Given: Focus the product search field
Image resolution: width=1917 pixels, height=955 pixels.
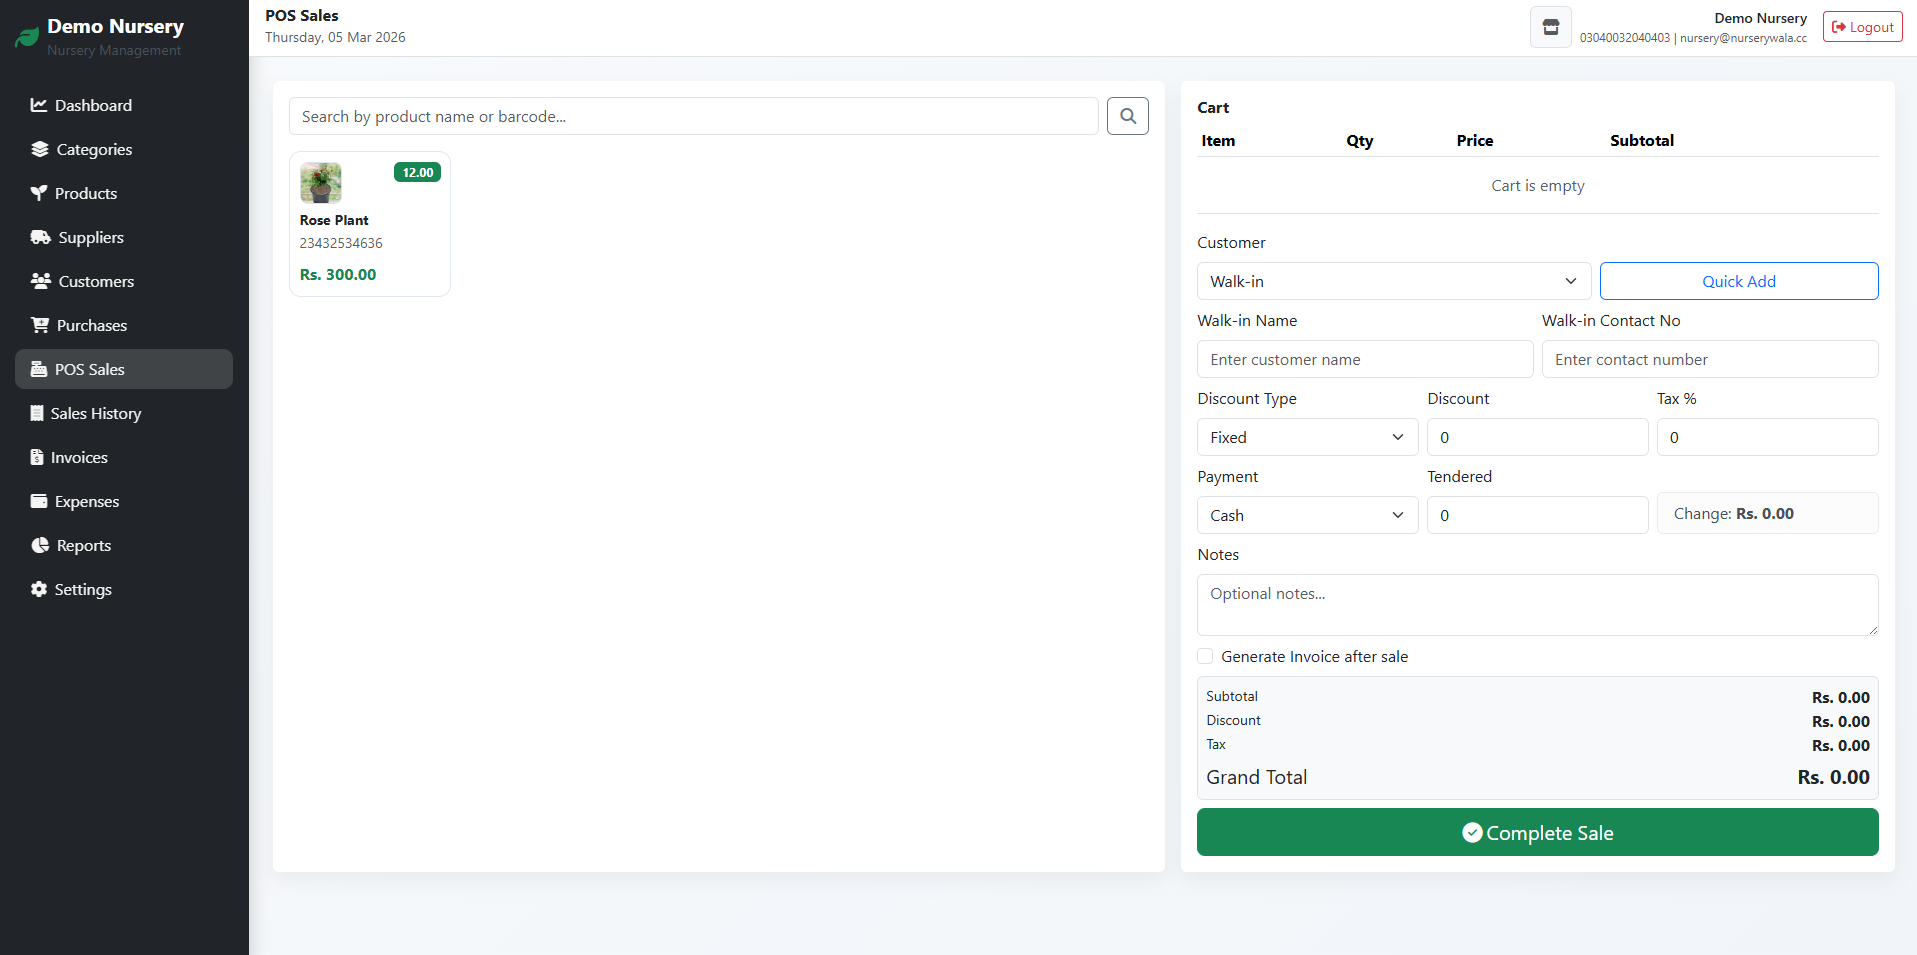Looking at the screenshot, I should point(693,116).
